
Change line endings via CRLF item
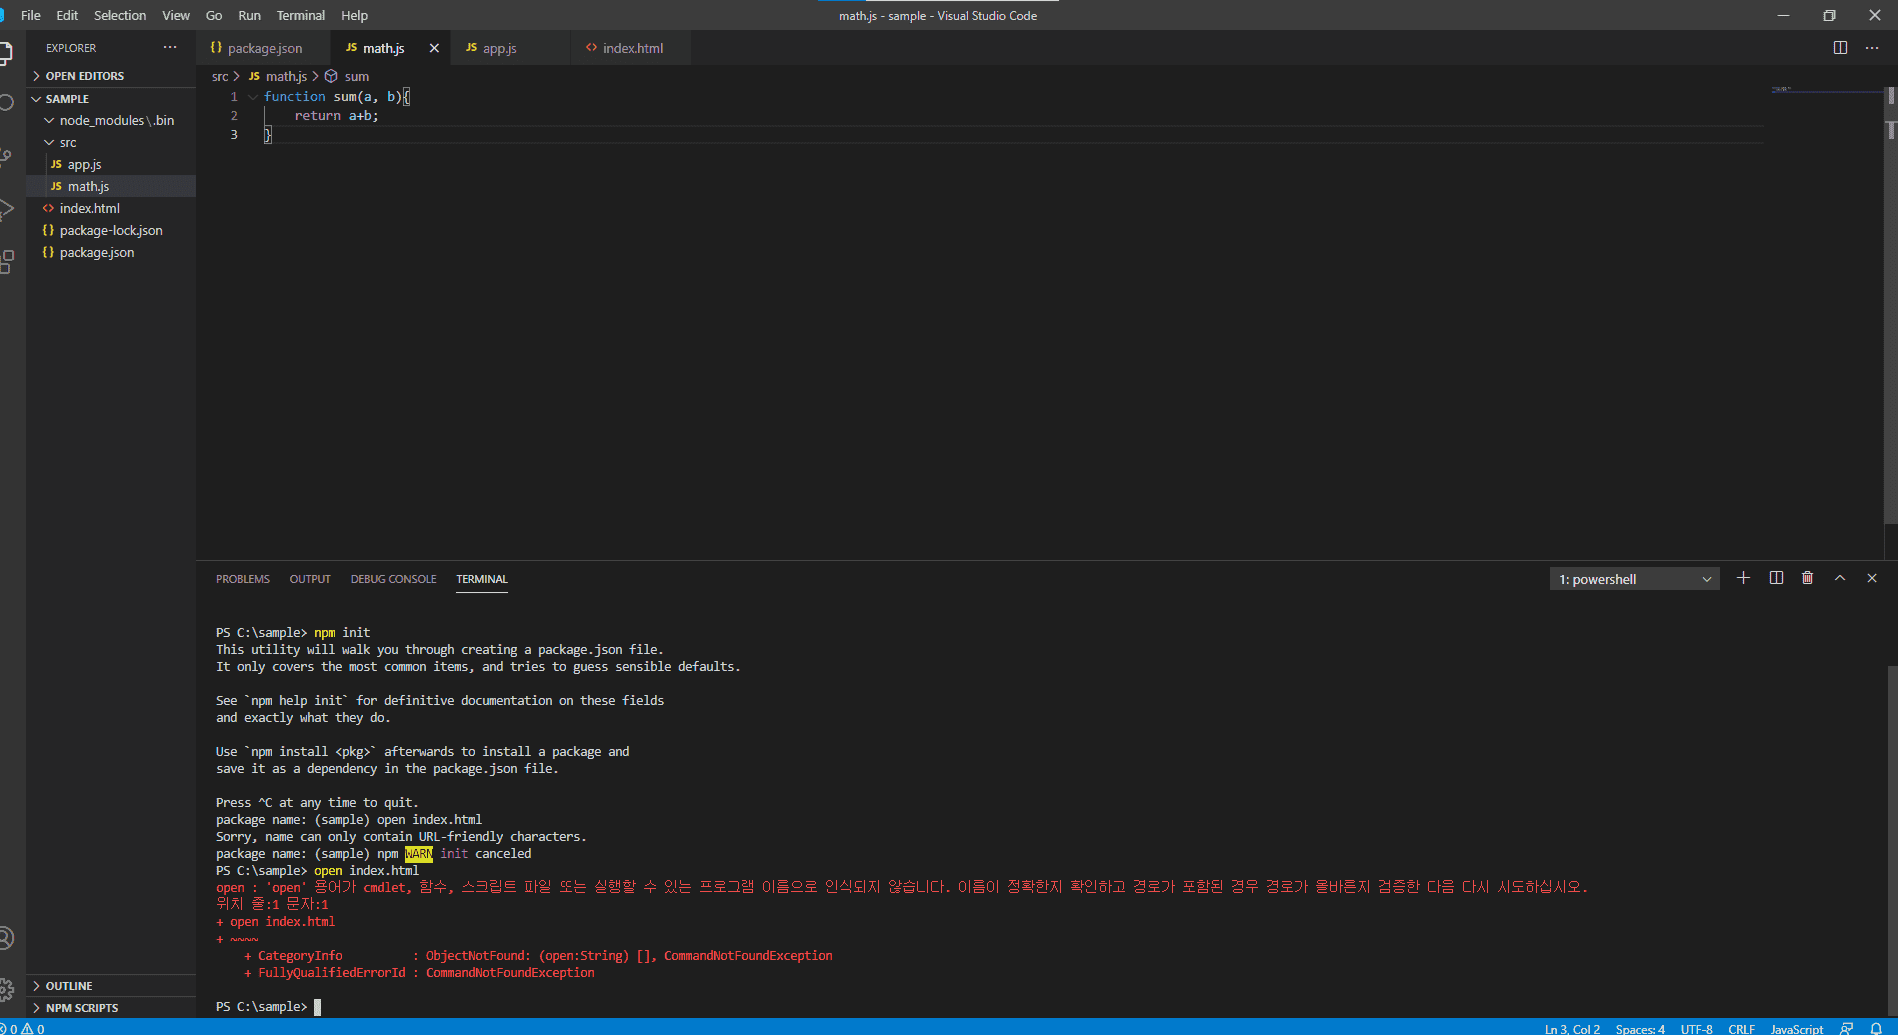click(1741, 1028)
